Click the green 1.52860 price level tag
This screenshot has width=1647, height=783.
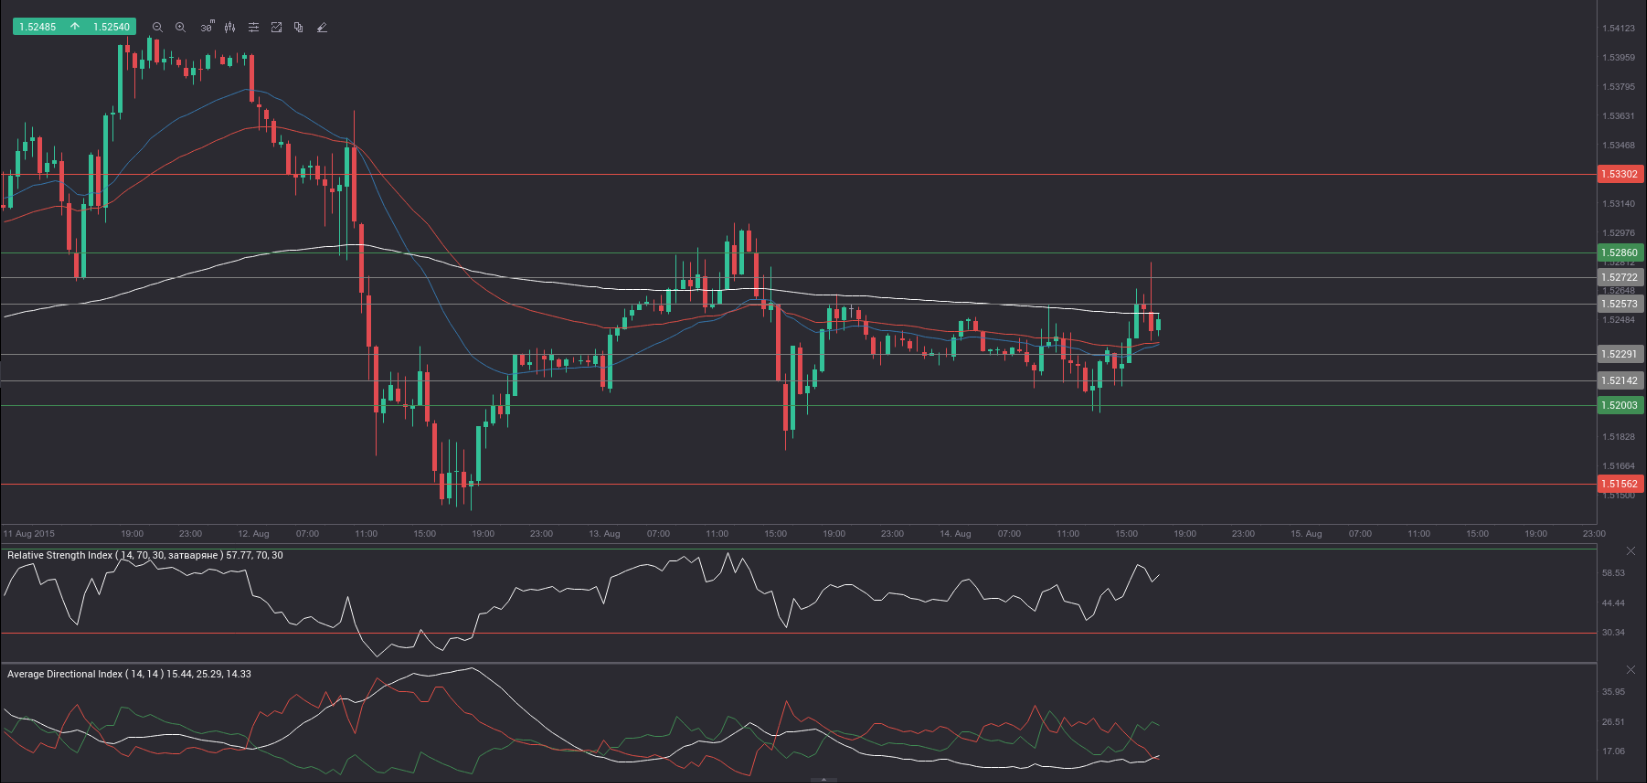point(1619,253)
